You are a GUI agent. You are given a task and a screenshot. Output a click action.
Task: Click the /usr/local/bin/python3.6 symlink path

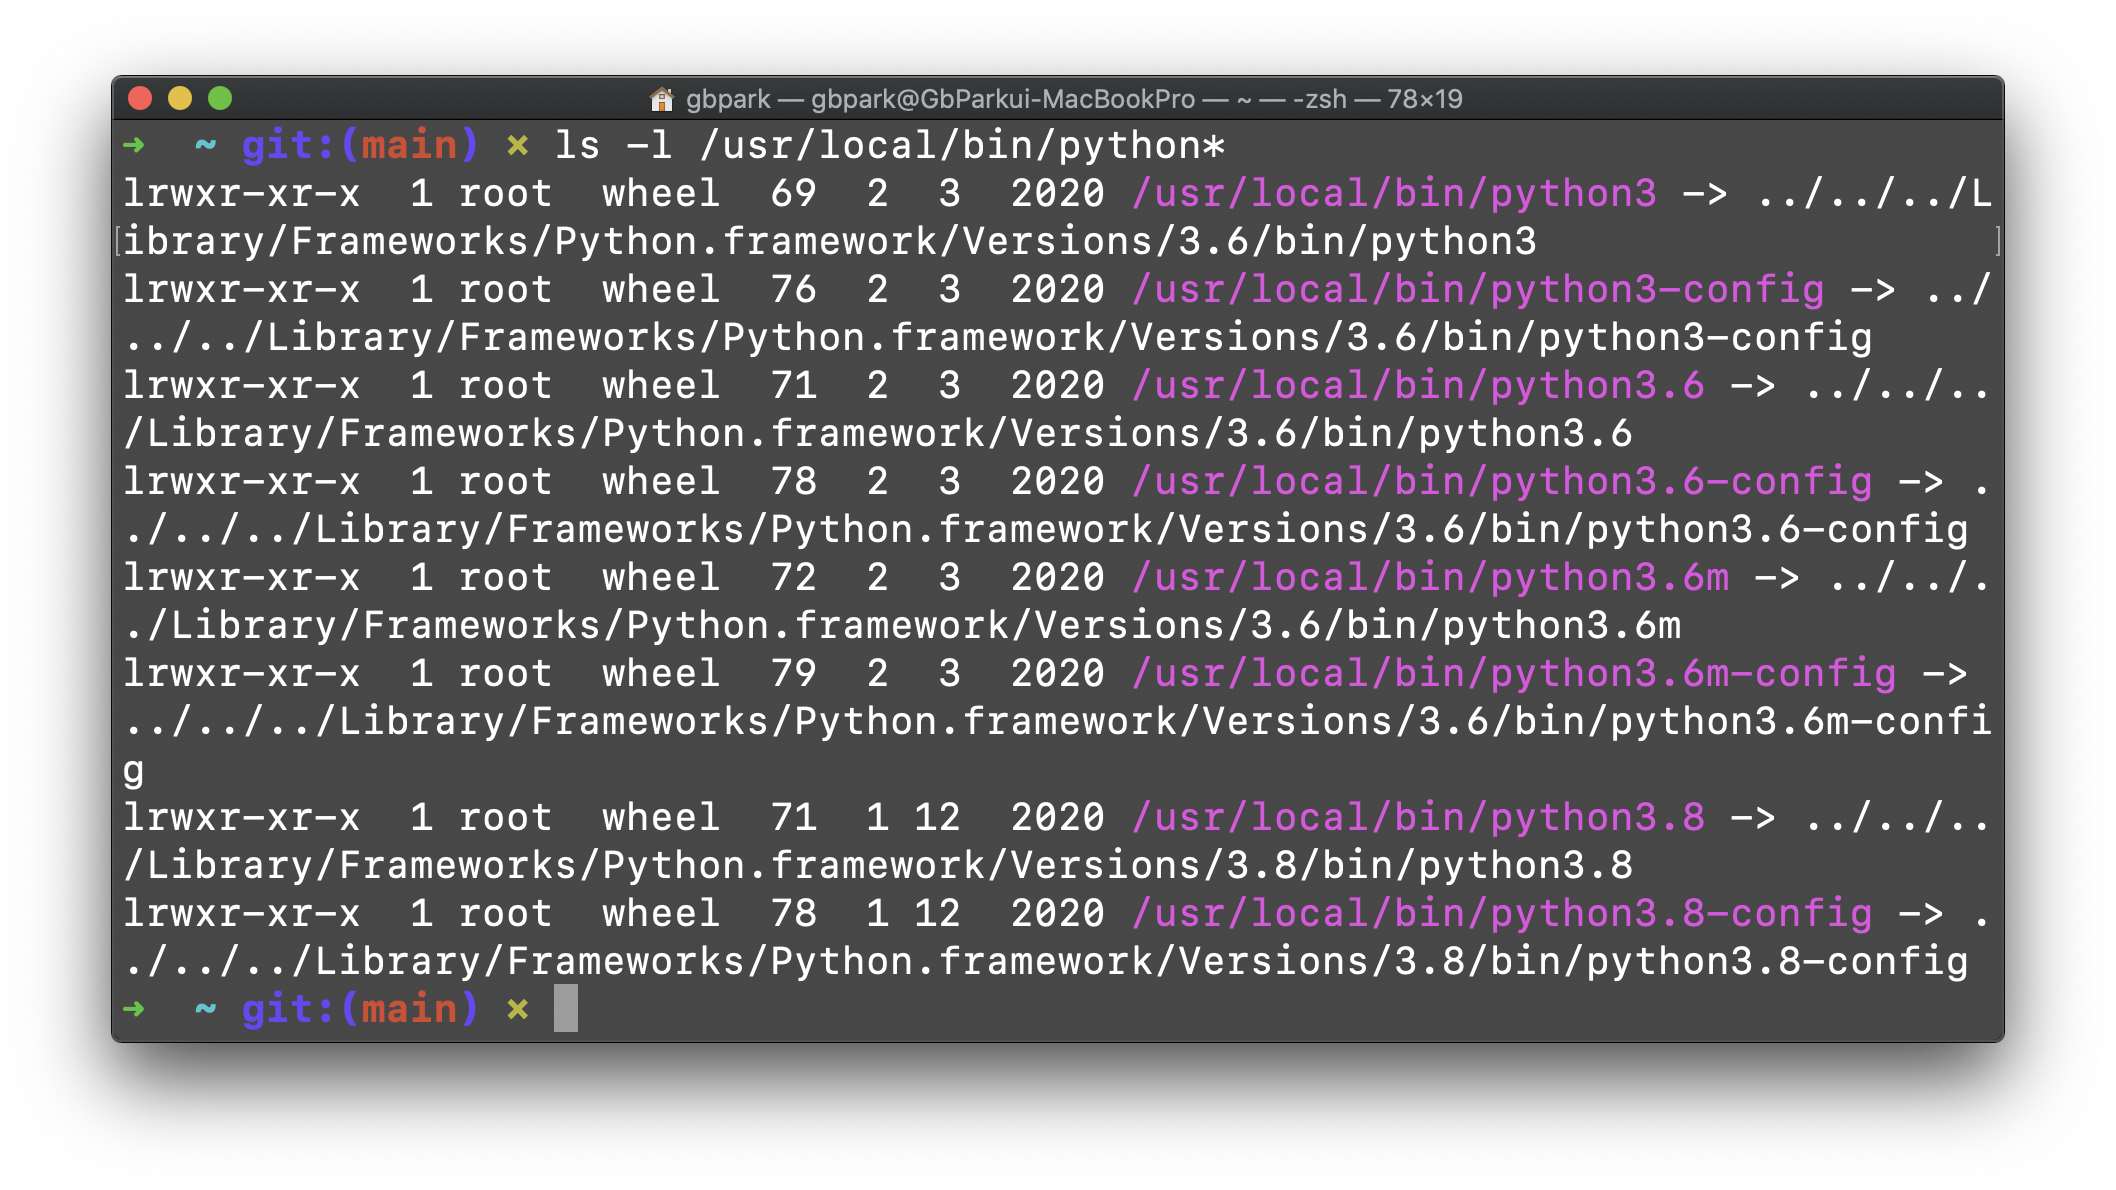(x=1418, y=385)
